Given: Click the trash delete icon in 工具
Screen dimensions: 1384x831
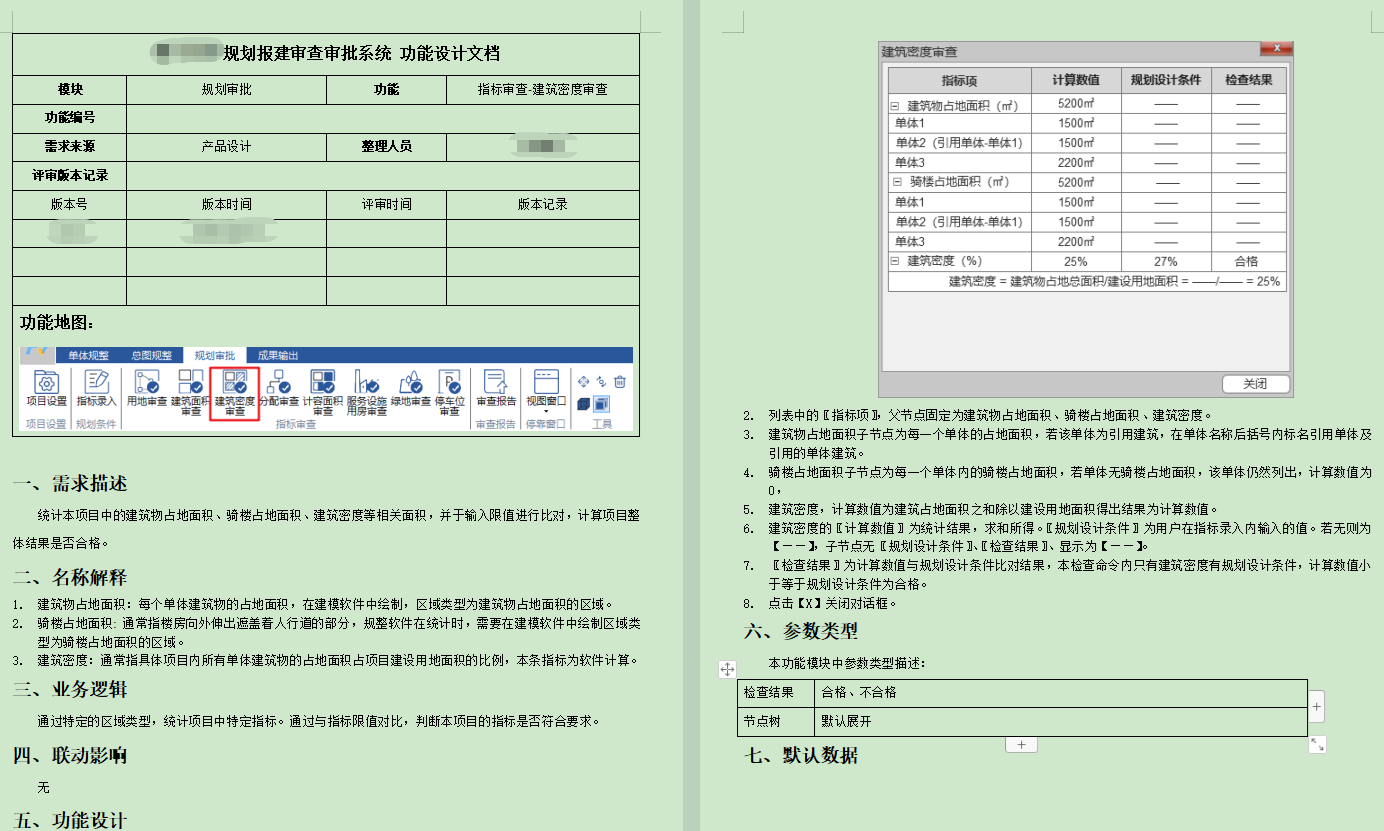Looking at the screenshot, I should click(x=620, y=381).
